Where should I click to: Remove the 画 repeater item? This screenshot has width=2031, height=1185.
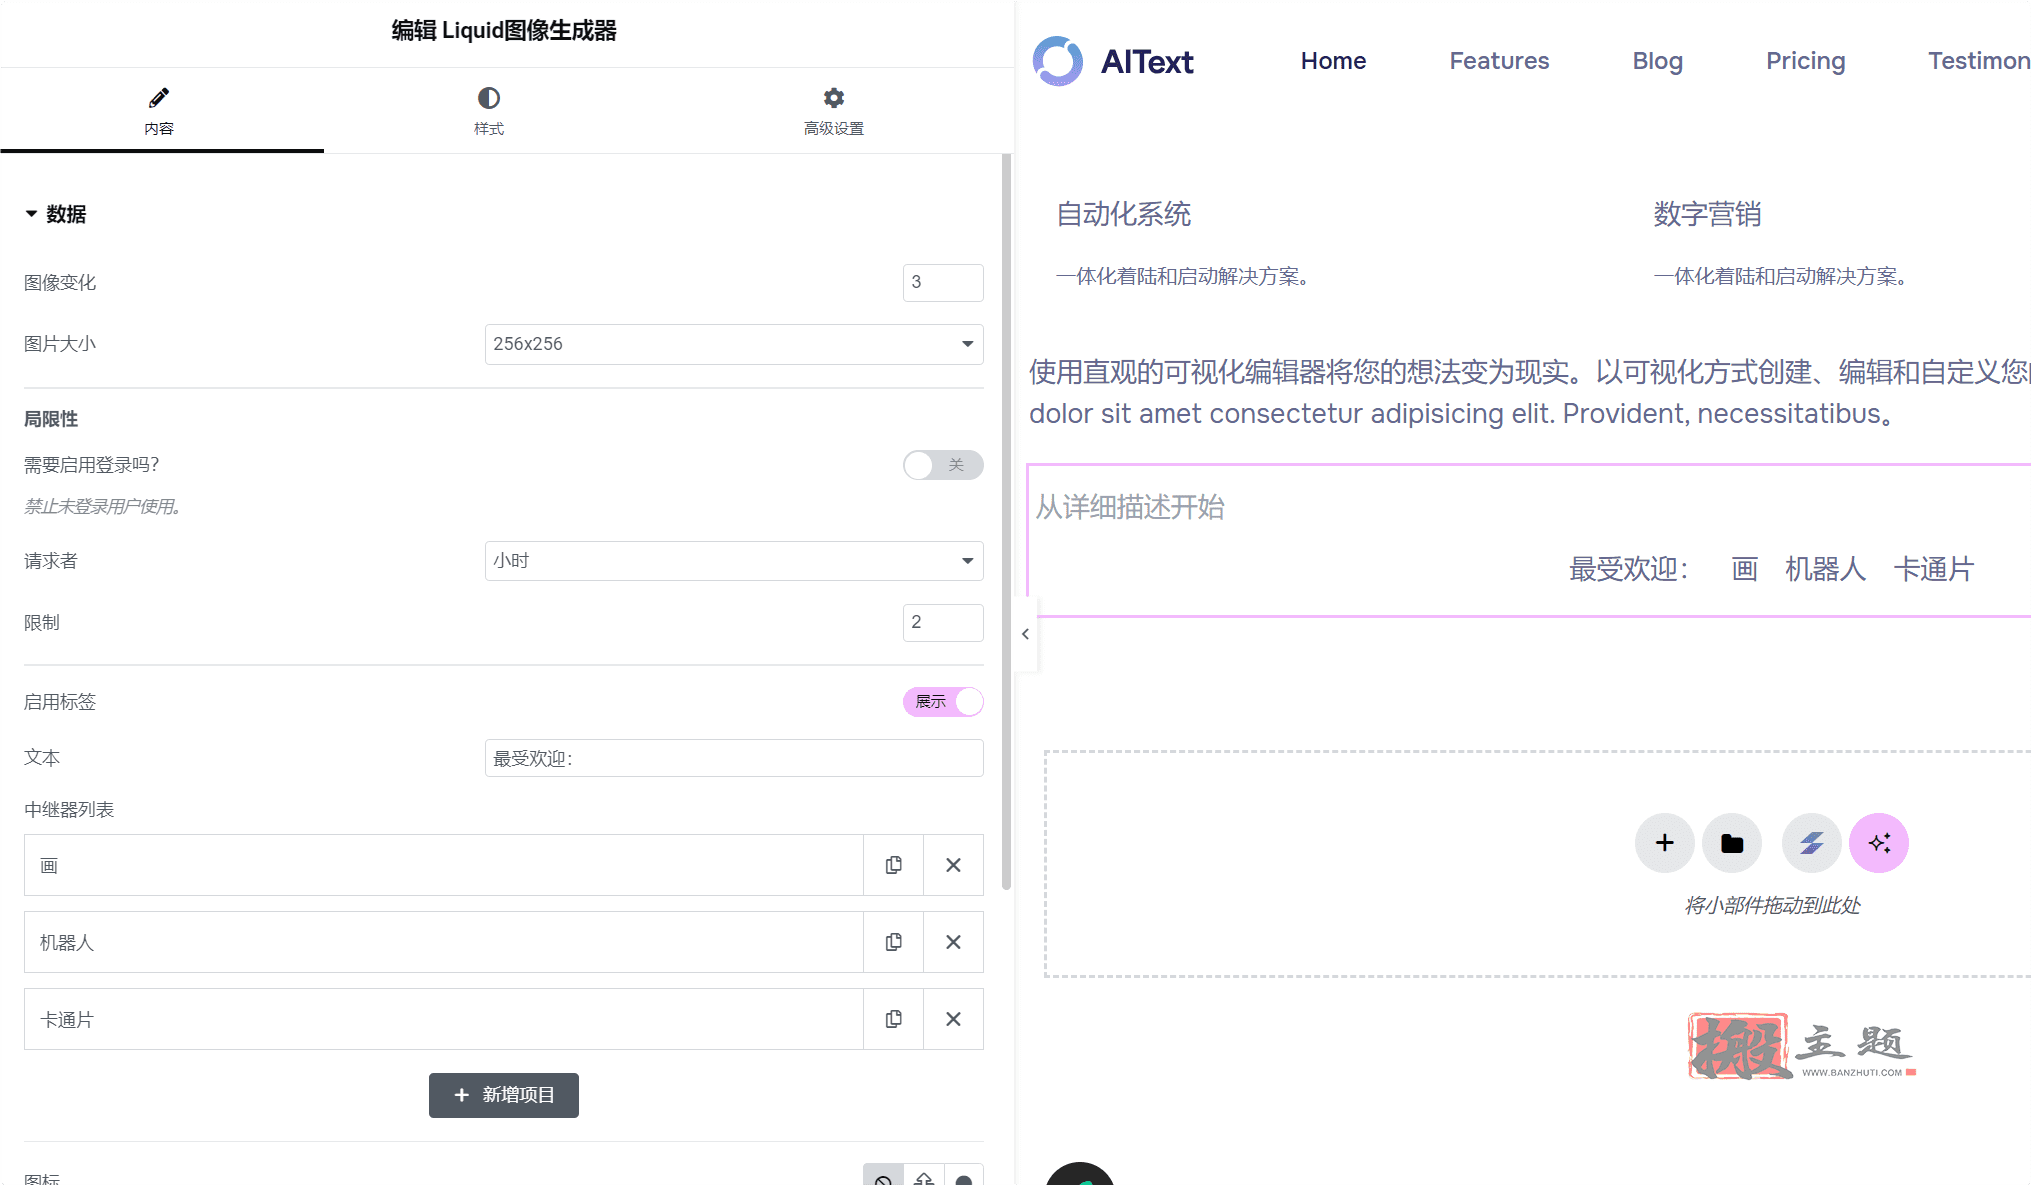tap(953, 865)
